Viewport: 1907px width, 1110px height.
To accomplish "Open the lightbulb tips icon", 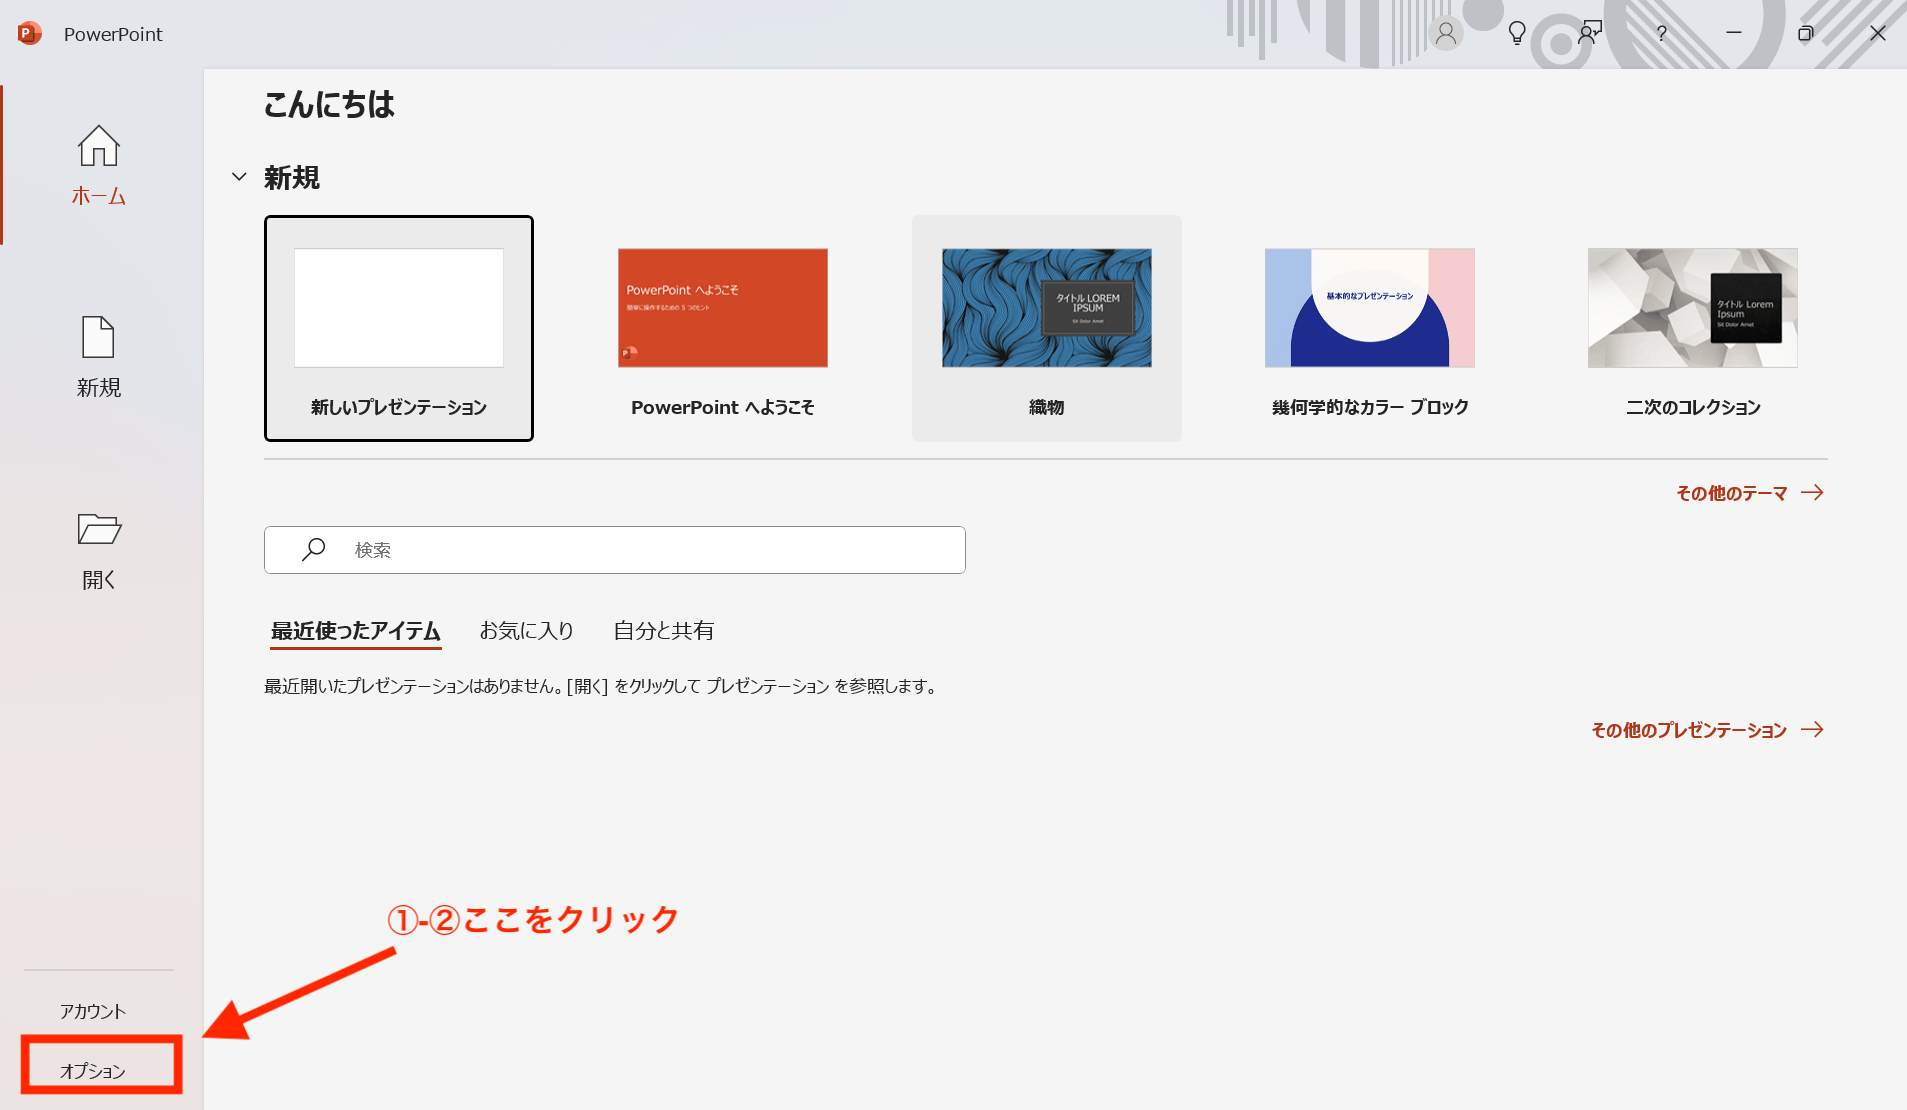I will coord(1516,33).
